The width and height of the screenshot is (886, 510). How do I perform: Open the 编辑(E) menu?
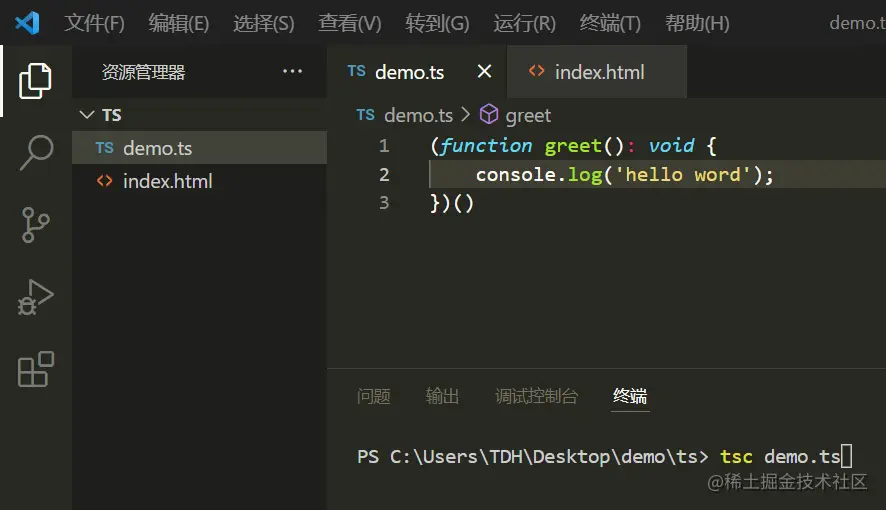[179, 23]
